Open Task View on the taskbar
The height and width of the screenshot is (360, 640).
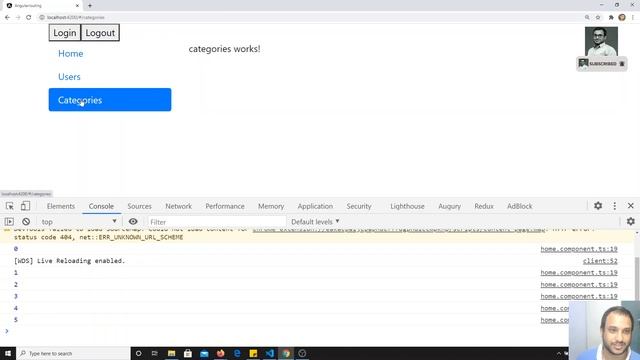pos(155,353)
